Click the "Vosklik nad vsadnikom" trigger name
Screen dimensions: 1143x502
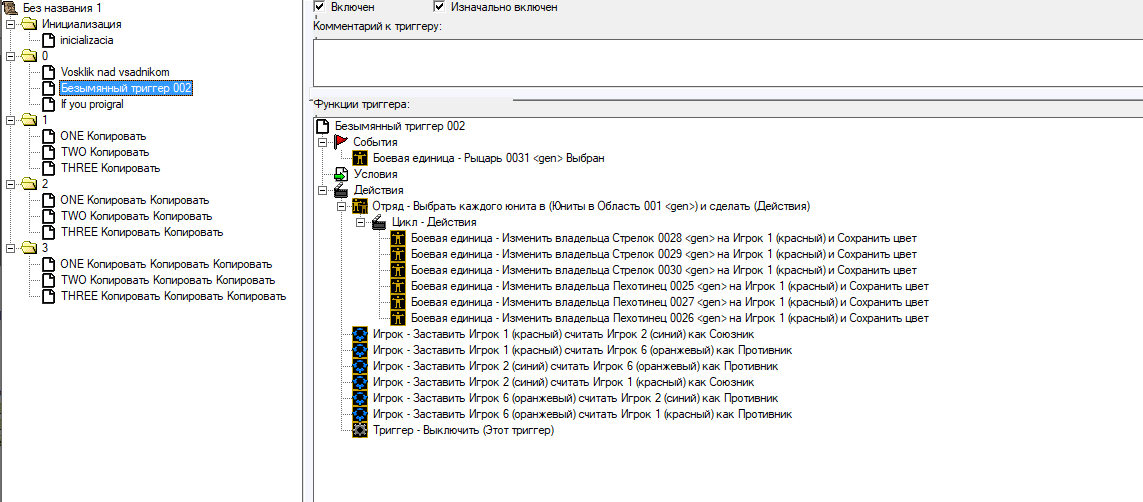(115, 72)
